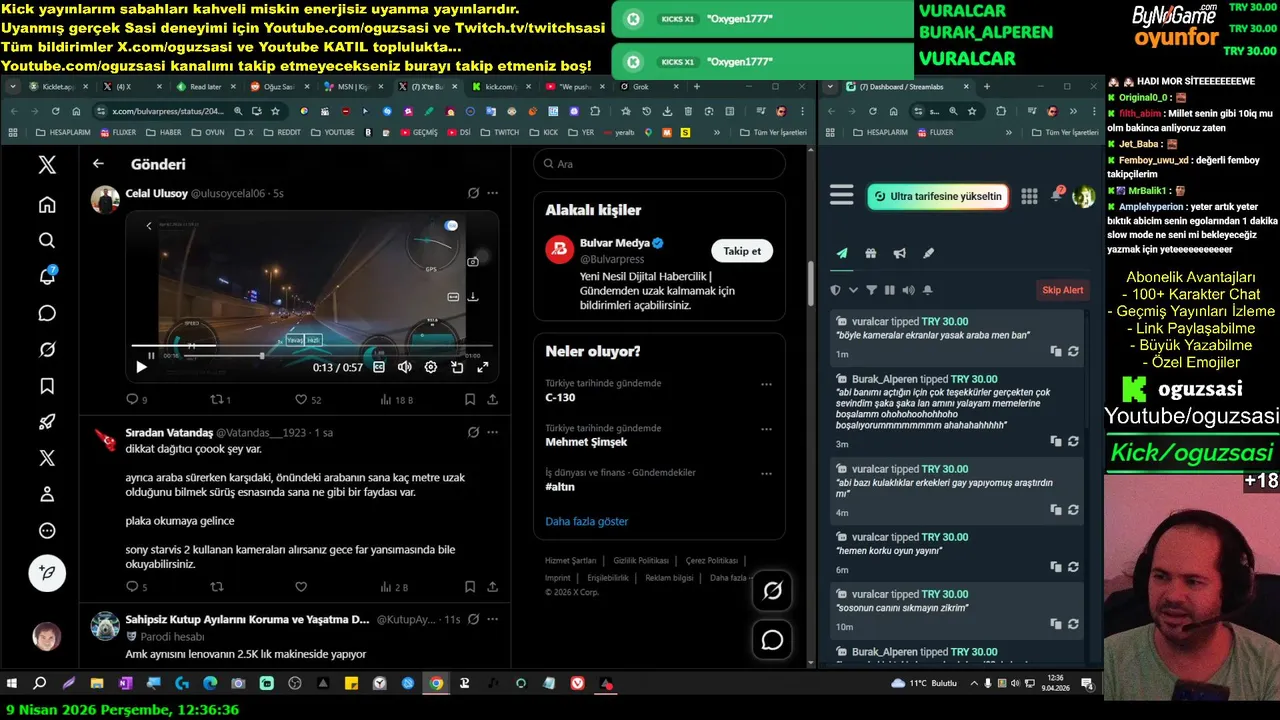Open Gizlilik Politikası footer link
1280x720 pixels.
[641, 561]
